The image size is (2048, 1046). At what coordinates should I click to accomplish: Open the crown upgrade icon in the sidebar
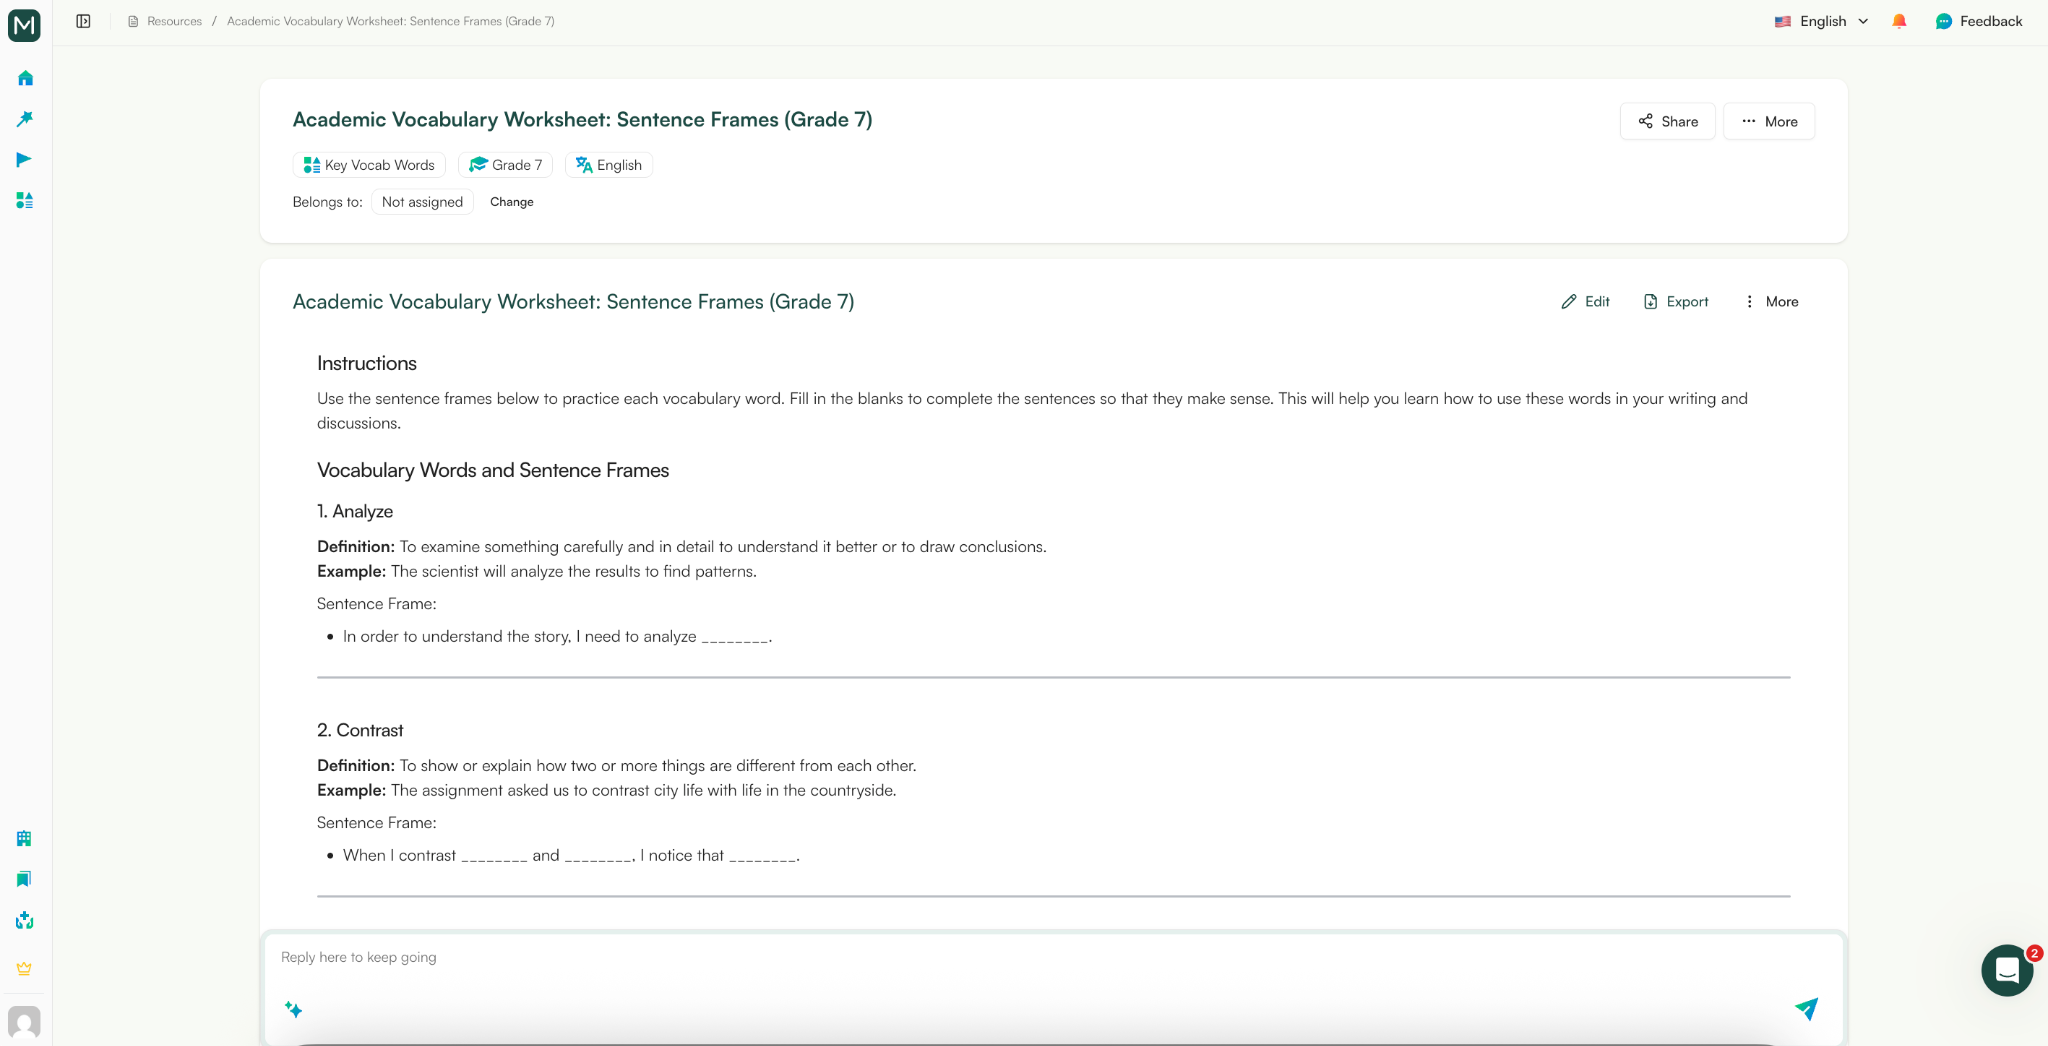pyautogui.click(x=23, y=967)
